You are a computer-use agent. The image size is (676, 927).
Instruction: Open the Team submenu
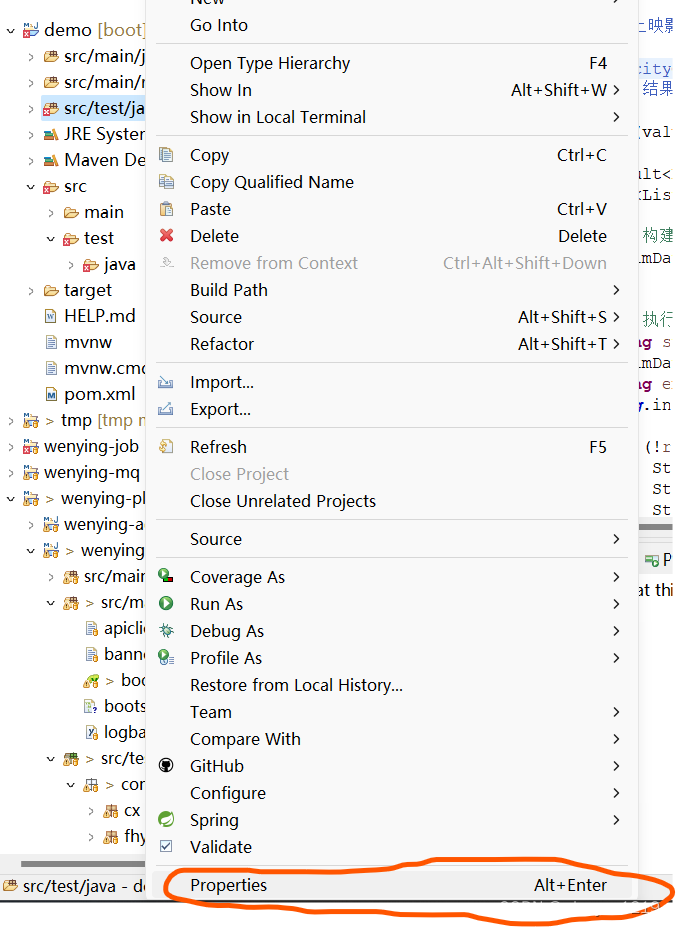pyautogui.click(x=392, y=712)
